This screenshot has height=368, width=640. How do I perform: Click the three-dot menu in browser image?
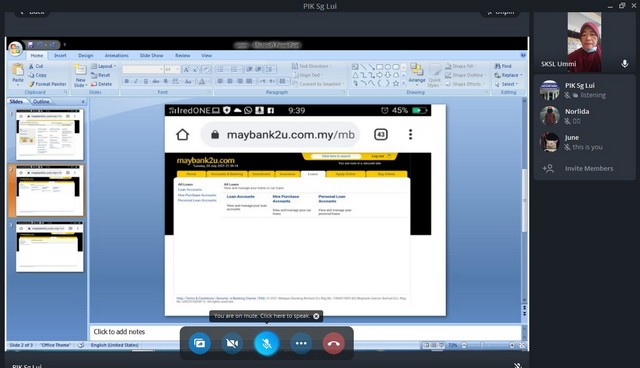(x=410, y=135)
